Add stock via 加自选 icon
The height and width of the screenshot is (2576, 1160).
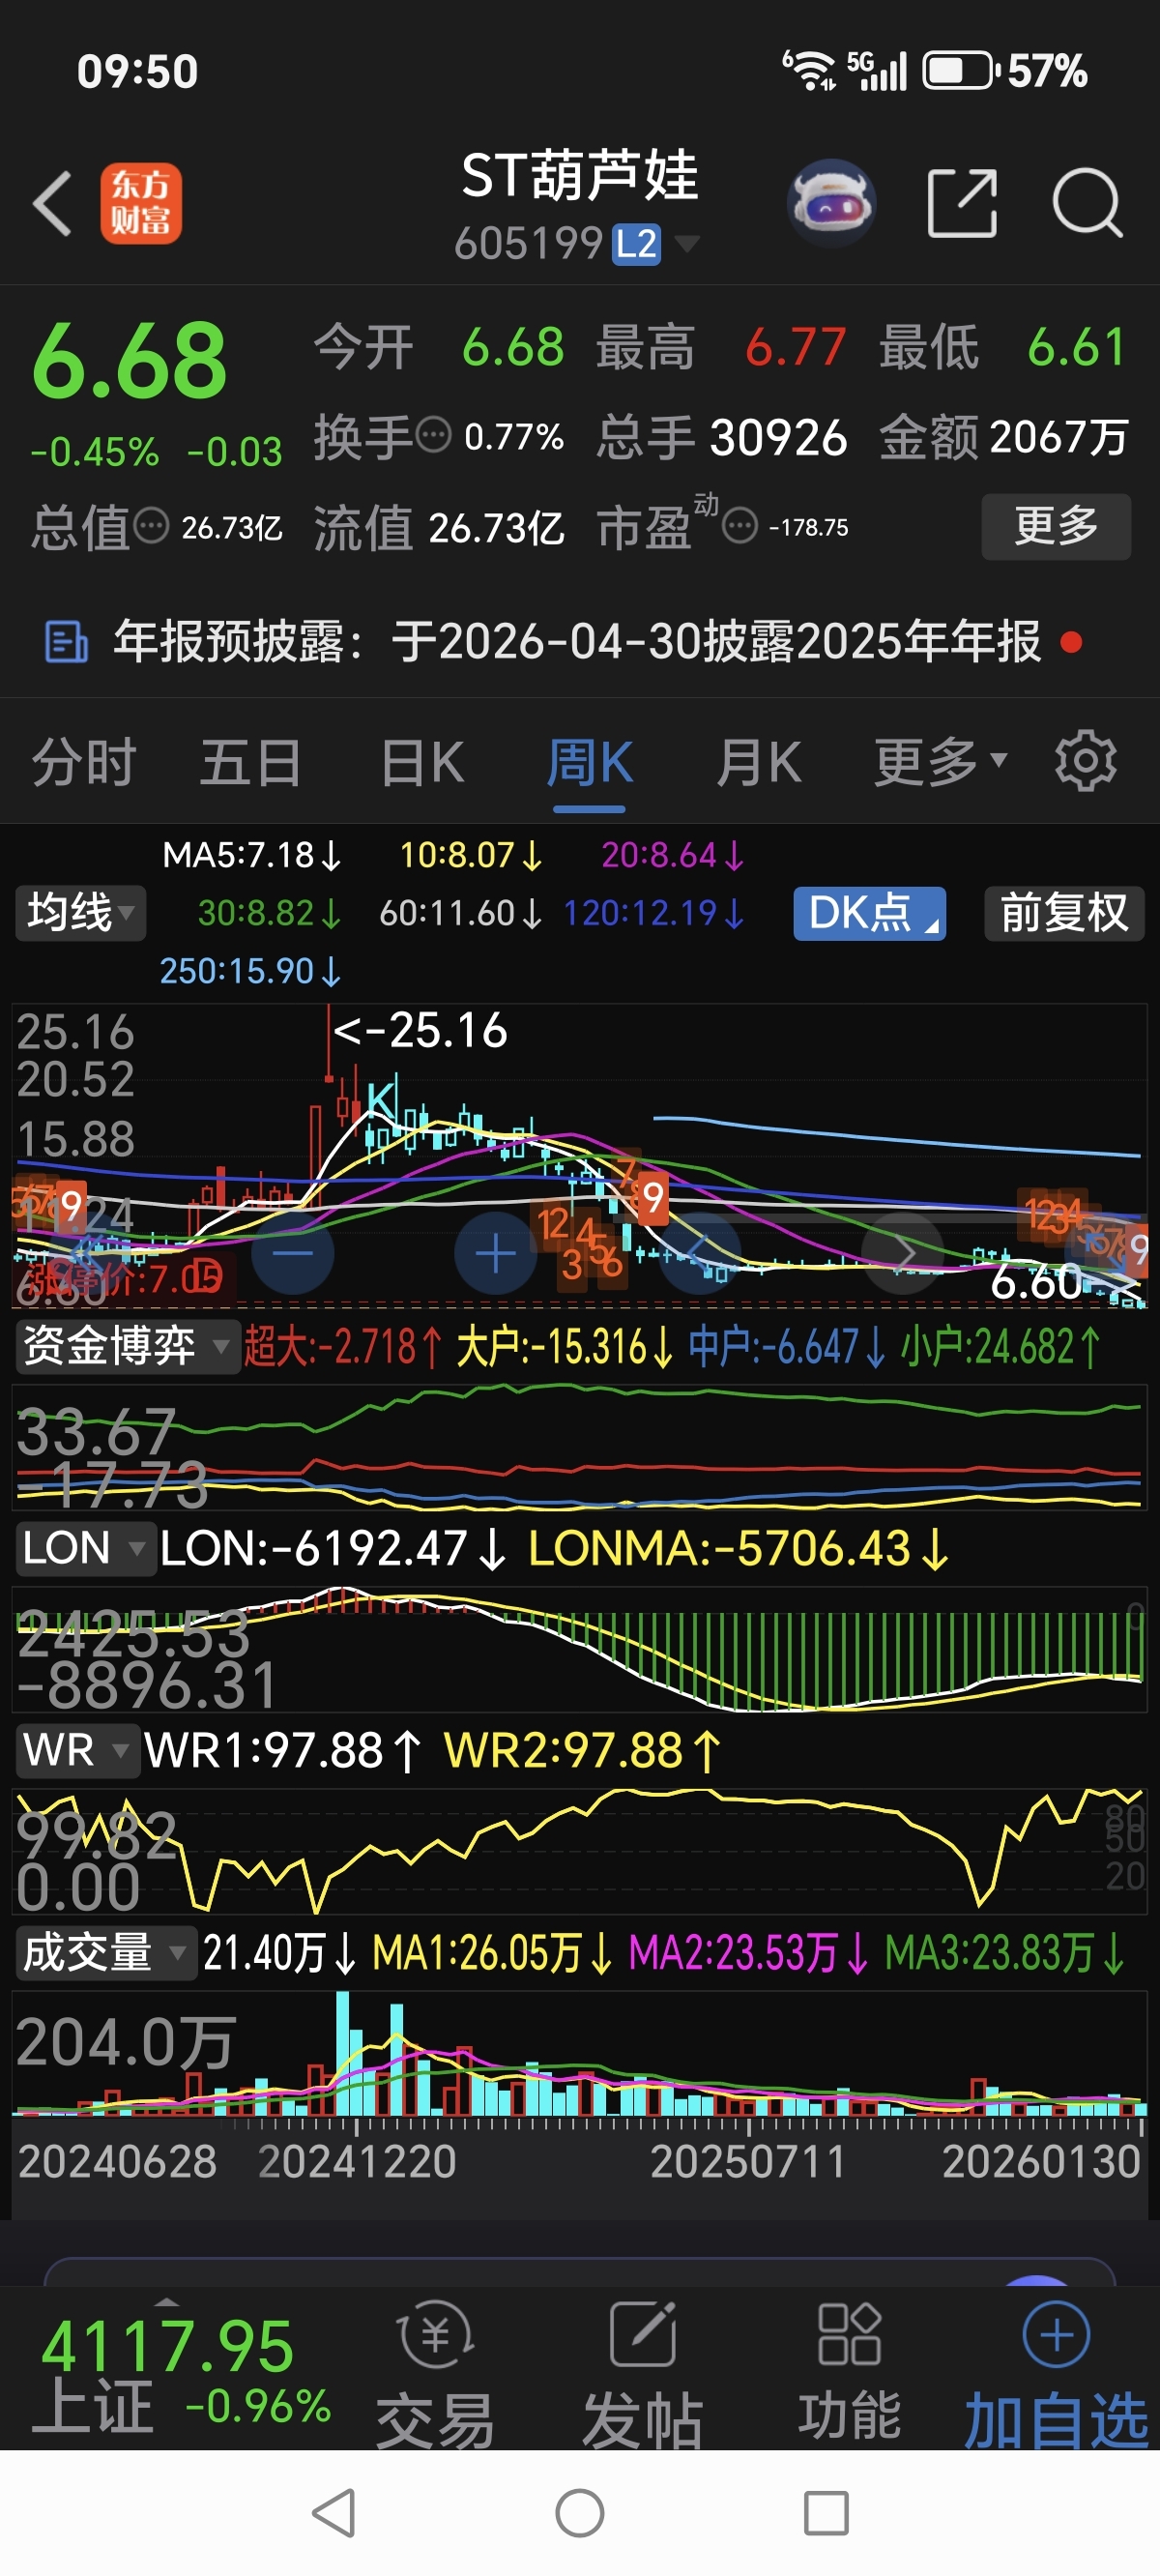1056,2335
